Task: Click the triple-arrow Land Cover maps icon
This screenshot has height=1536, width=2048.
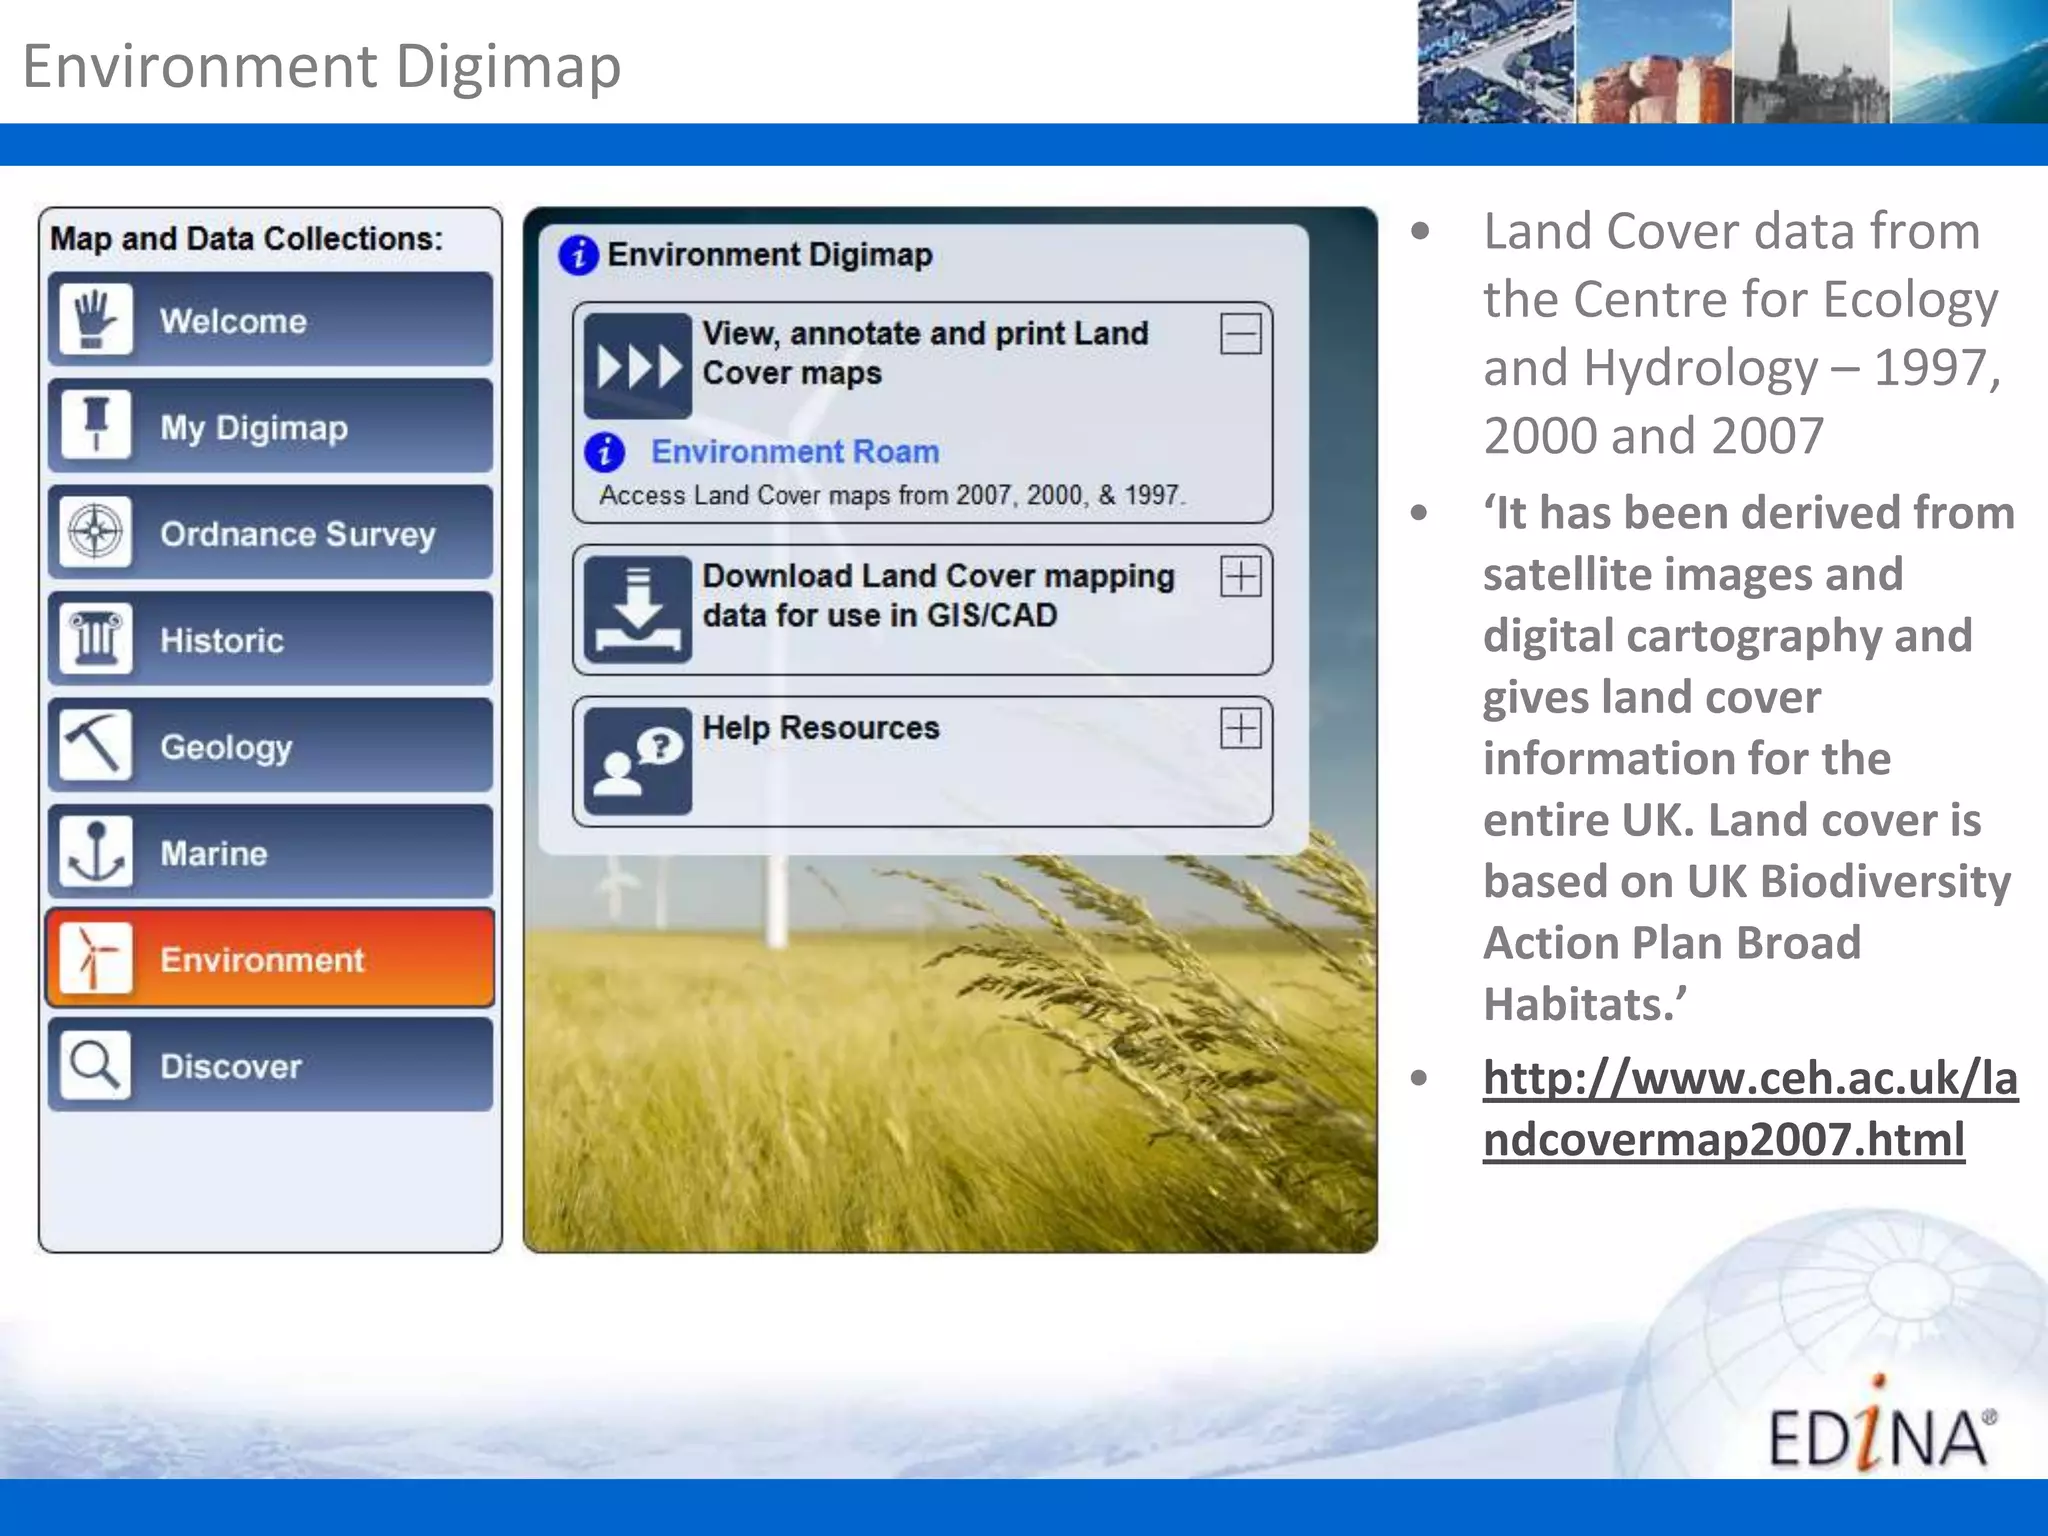Action: coord(638,366)
